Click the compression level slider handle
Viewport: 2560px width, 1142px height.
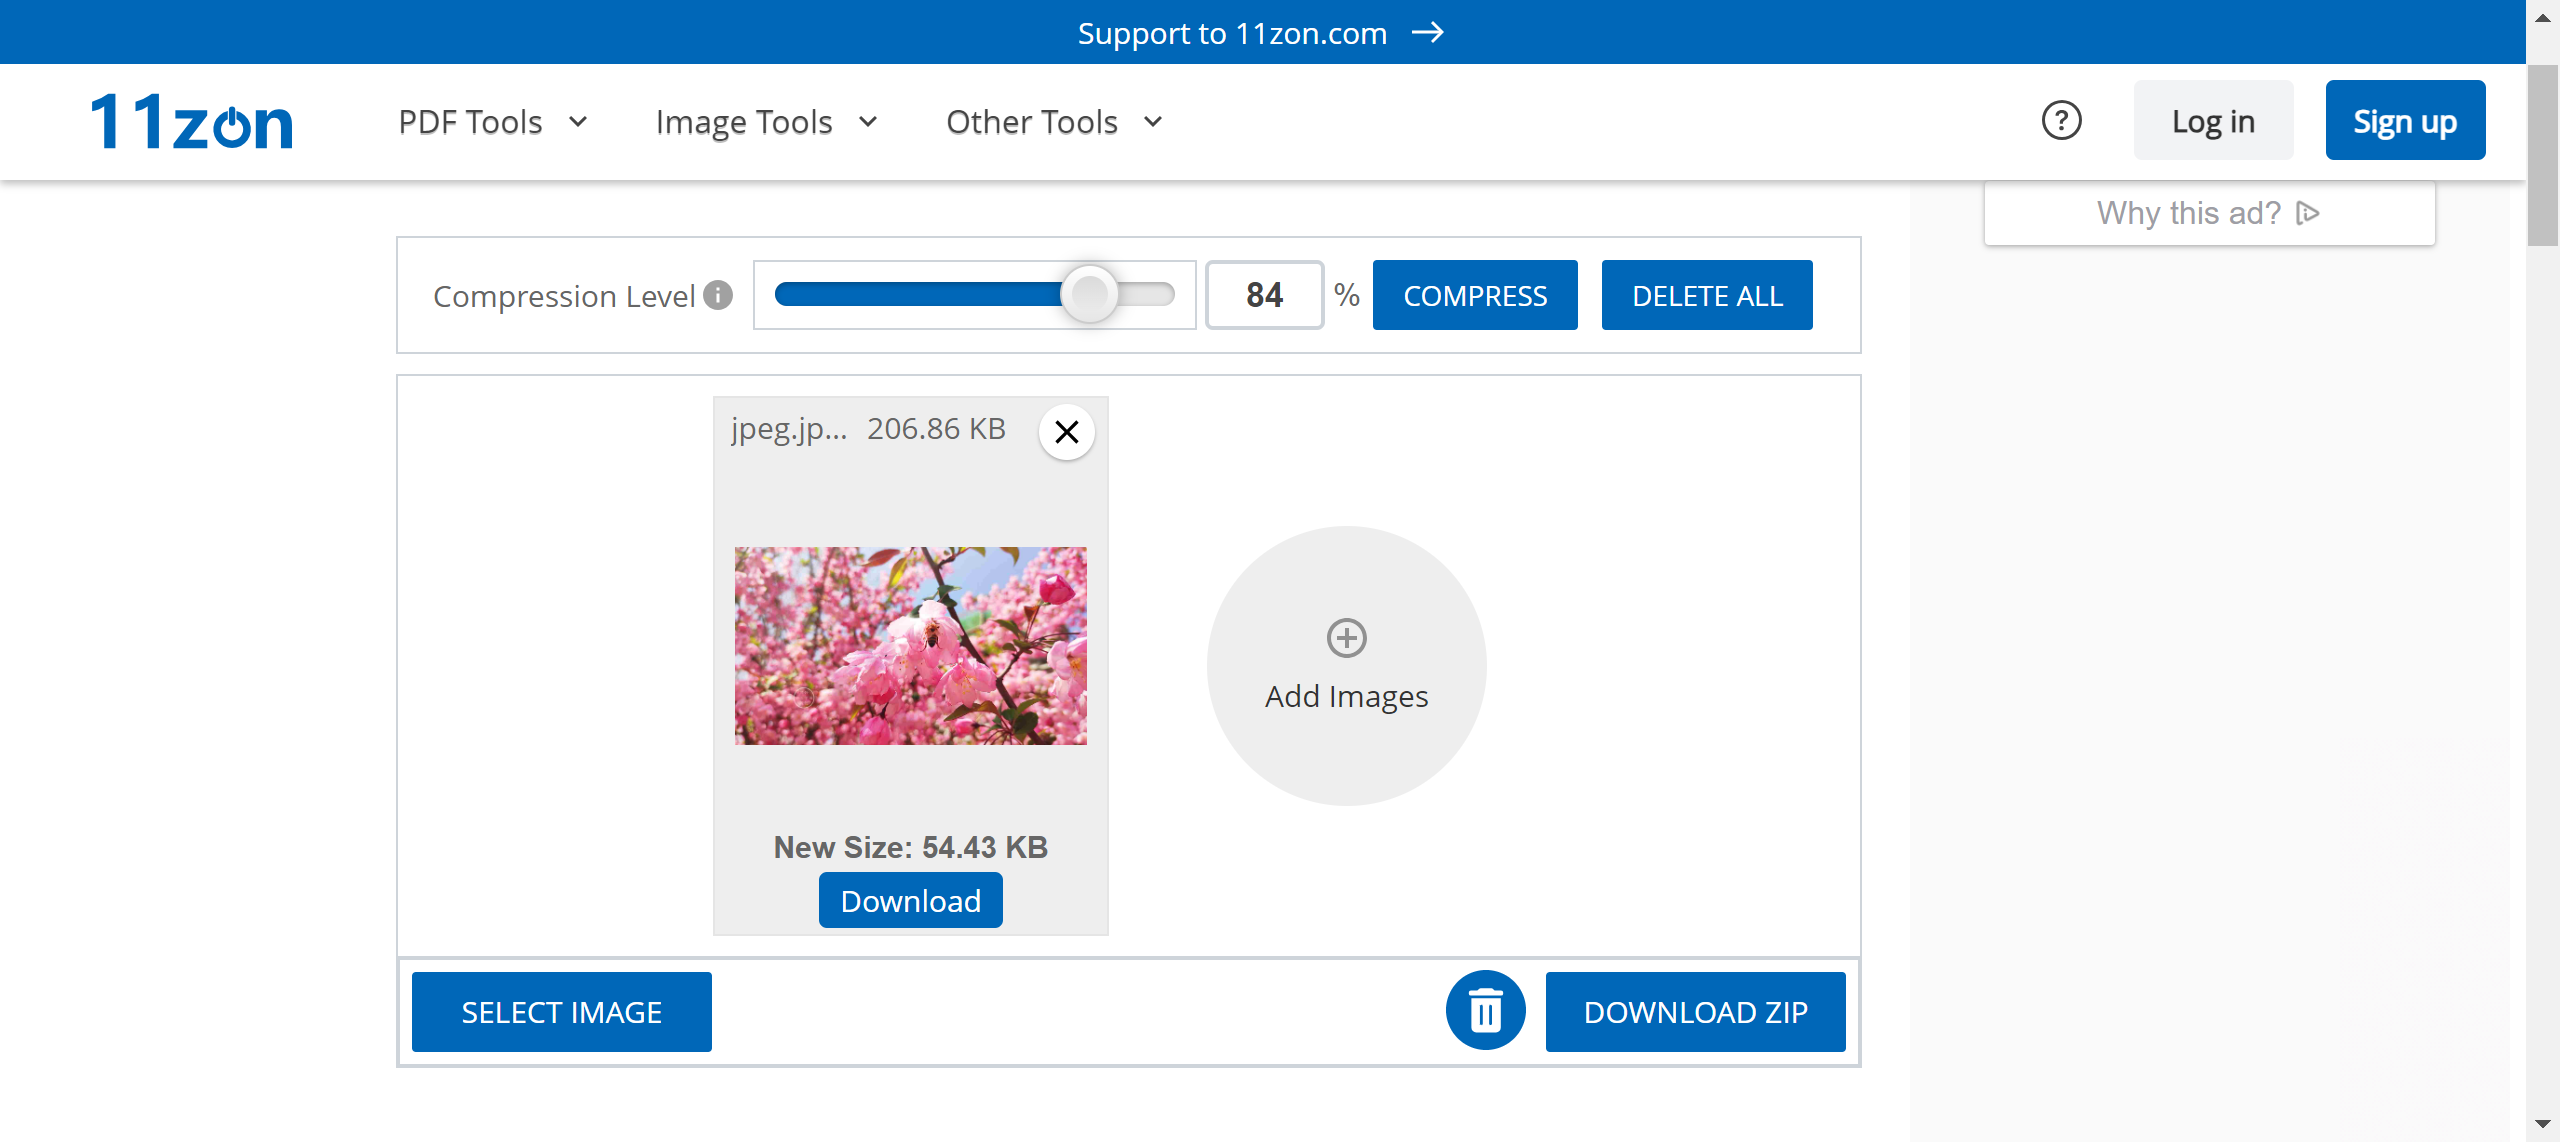[1089, 294]
